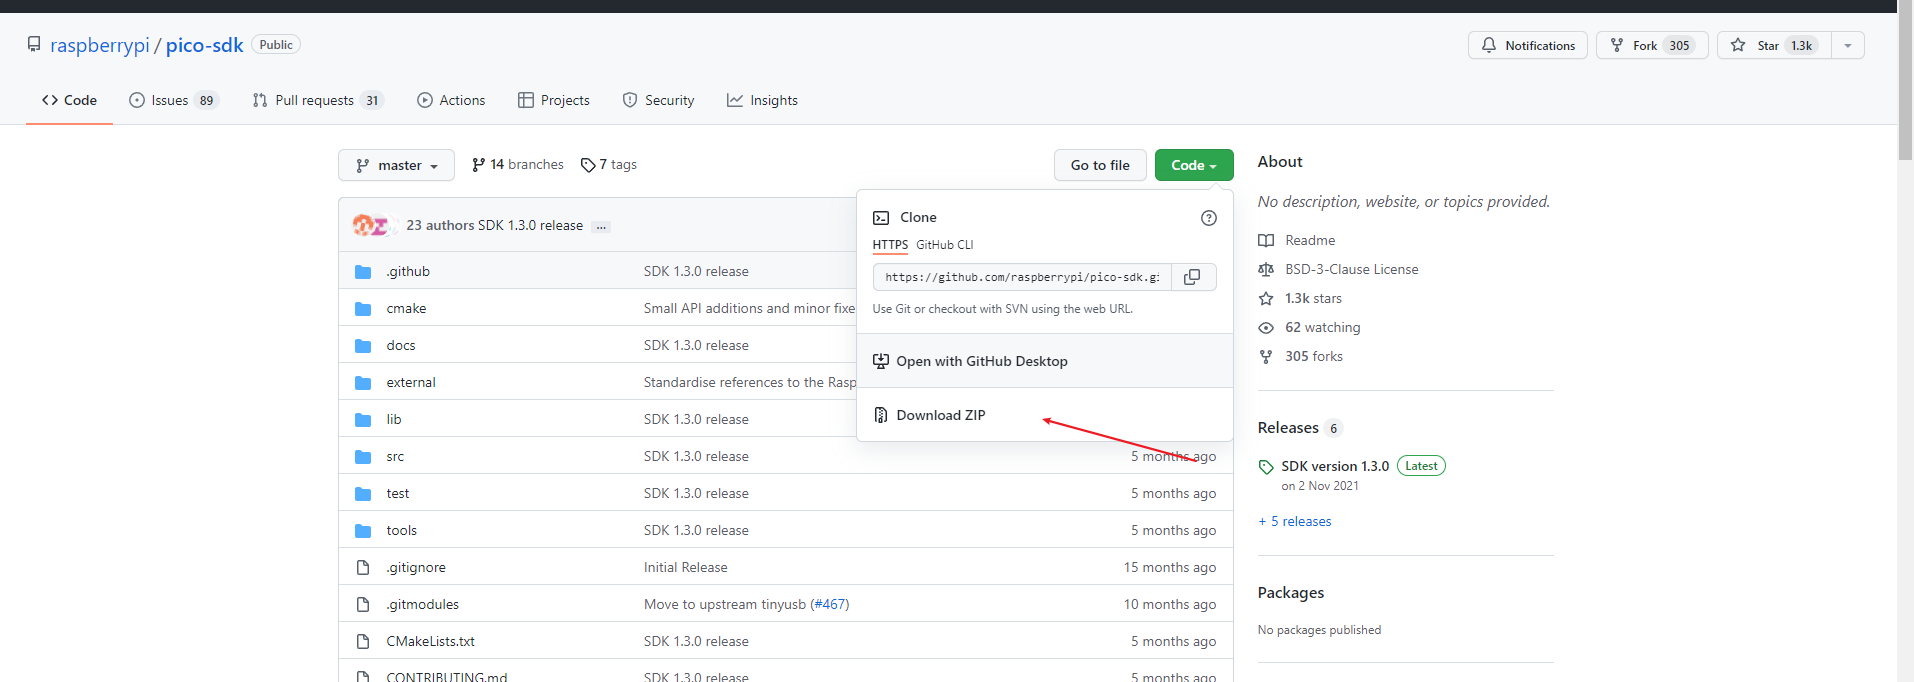Open the .gitignore file

click(416, 567)
